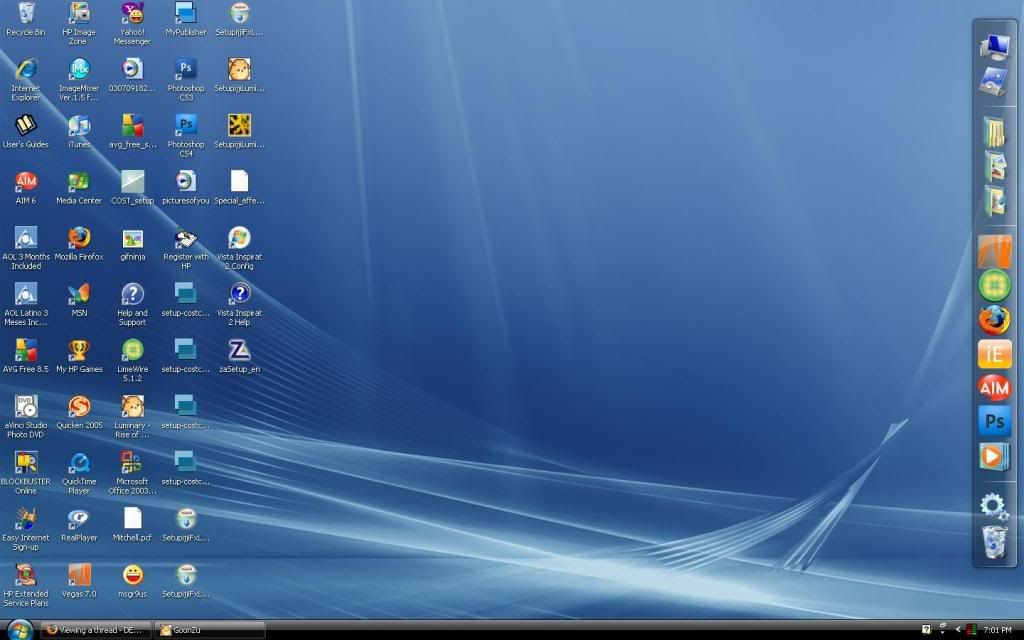Open the dock settings gear icon
The height and width of the screenshot is (640, 1024).
[x=994, y=506]
